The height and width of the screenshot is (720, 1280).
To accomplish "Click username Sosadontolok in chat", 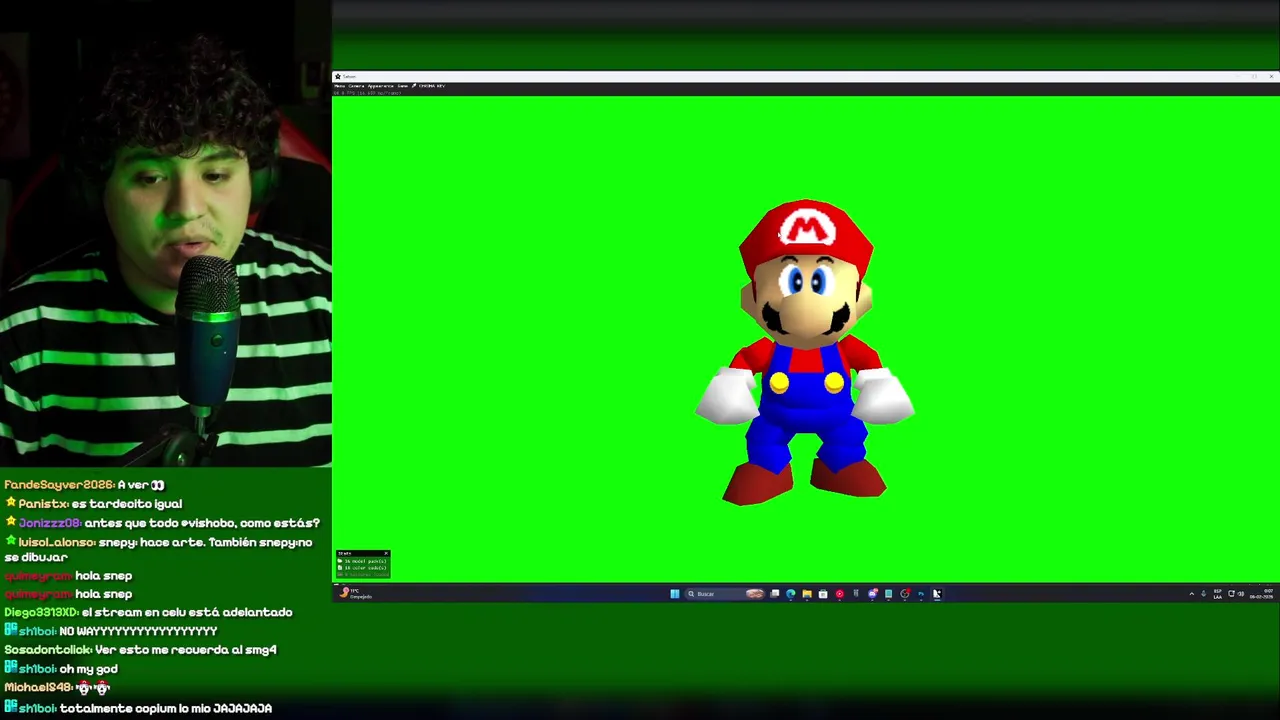I will [47, 650].
